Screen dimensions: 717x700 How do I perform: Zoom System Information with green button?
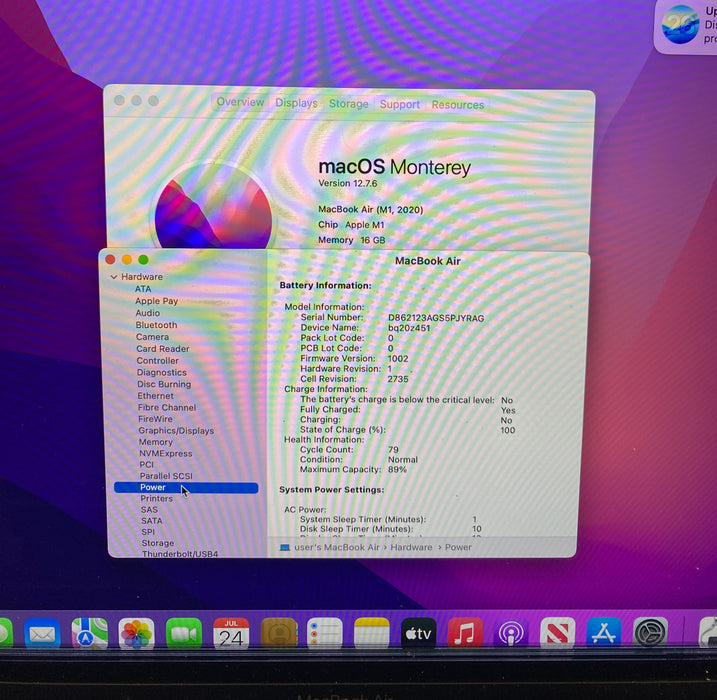143,260
